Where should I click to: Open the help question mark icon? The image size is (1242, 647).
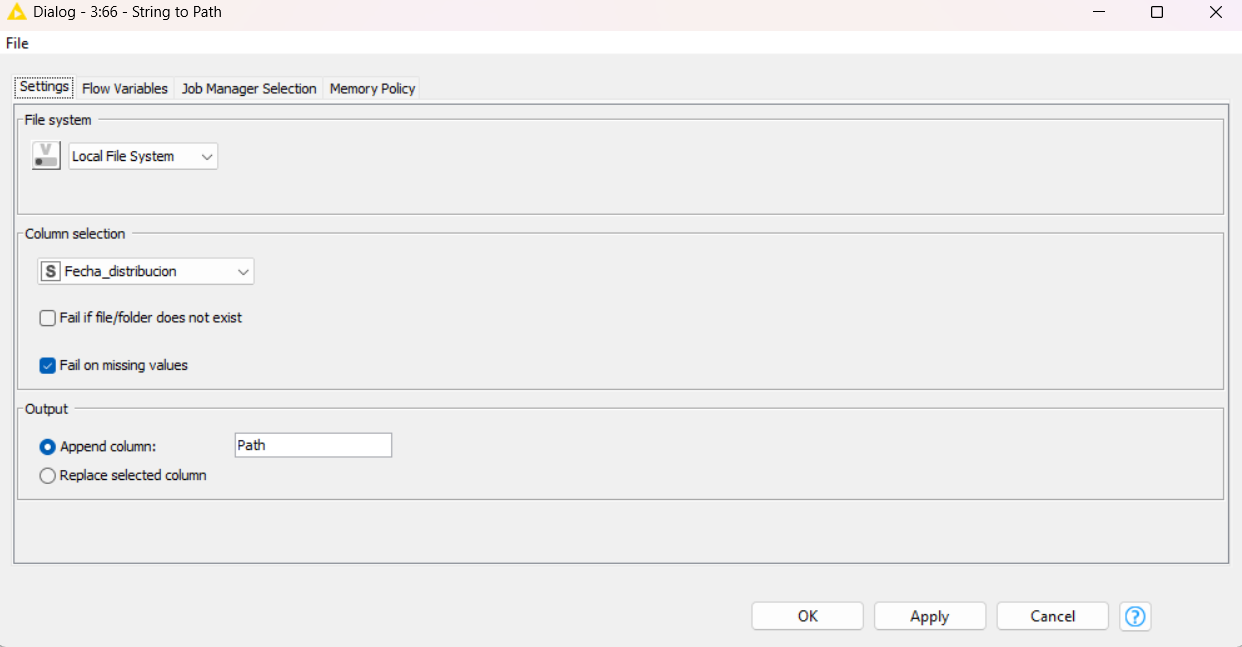pyautogui.click(x=1135, y=616)
